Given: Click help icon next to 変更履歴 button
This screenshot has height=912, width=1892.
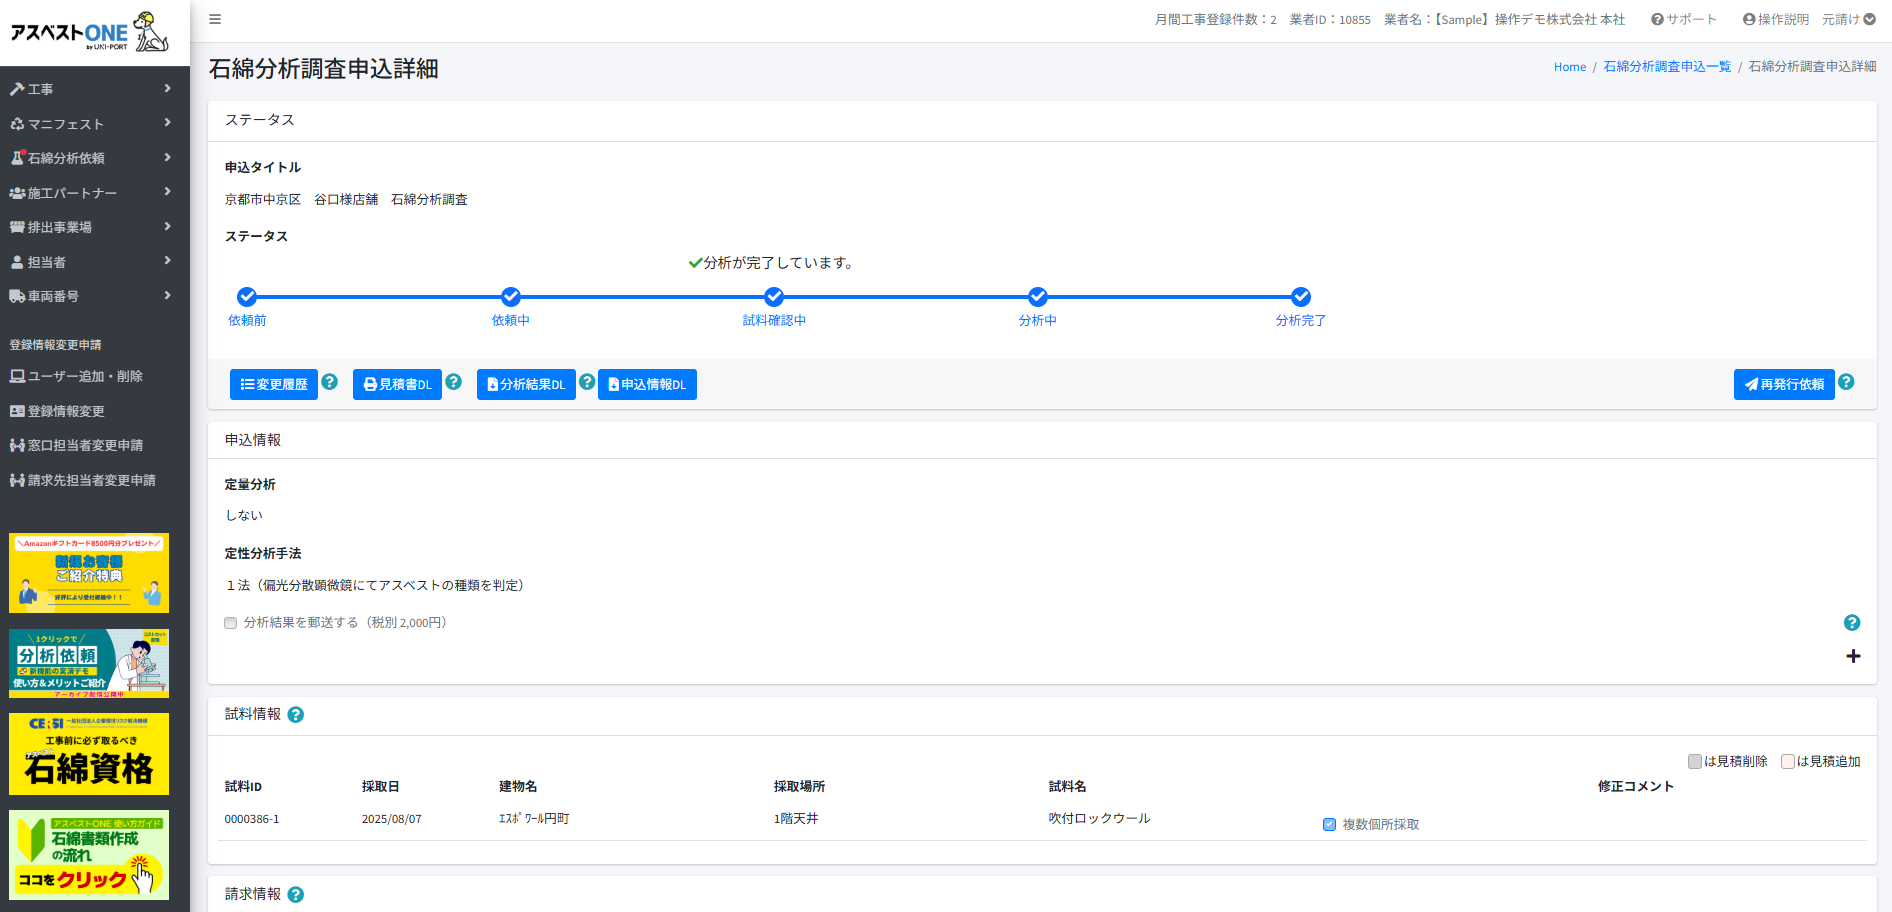Looking at the screenshot, I should [329, 382].
